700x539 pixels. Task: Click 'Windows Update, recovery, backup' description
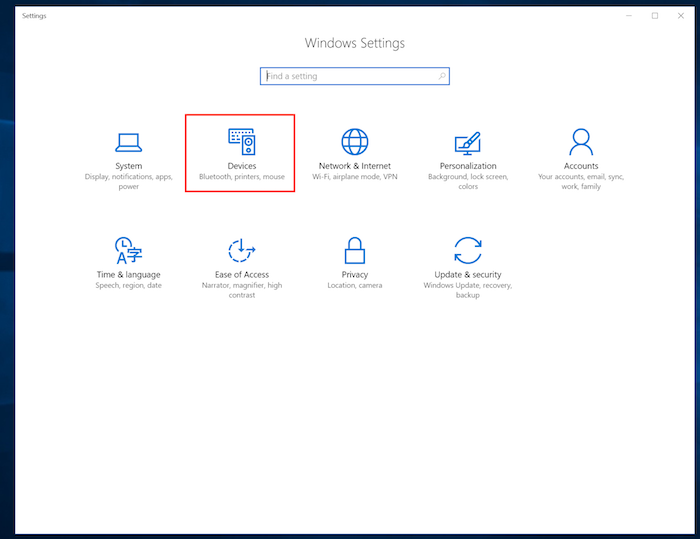coord(468,290)
